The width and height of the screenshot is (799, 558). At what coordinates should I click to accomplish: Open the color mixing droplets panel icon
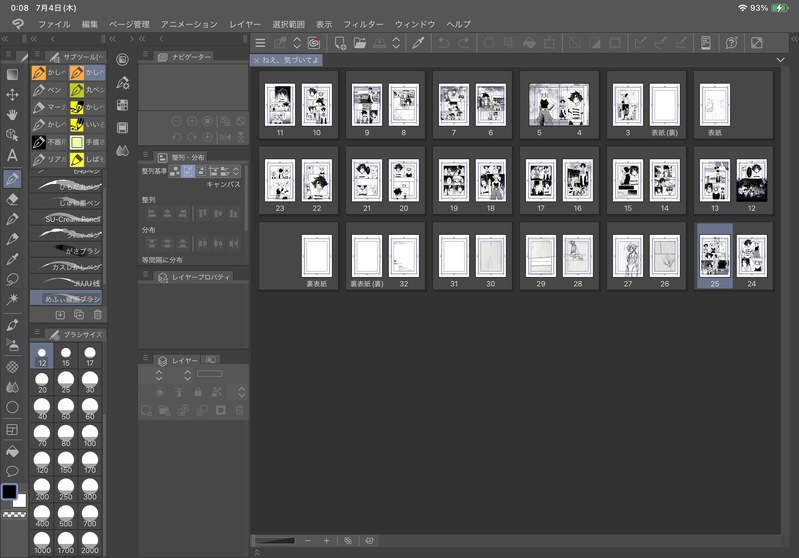[122, 151]
